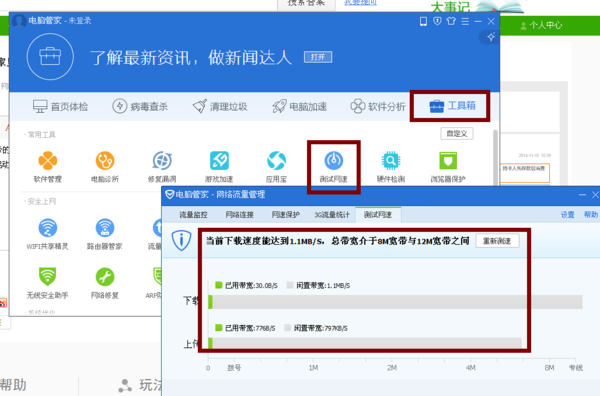The height and width of the screenshot is (396, 600).
Task: Open skin shirt icon in title bar
Action: pyautogui.click(x=451, y=21)
